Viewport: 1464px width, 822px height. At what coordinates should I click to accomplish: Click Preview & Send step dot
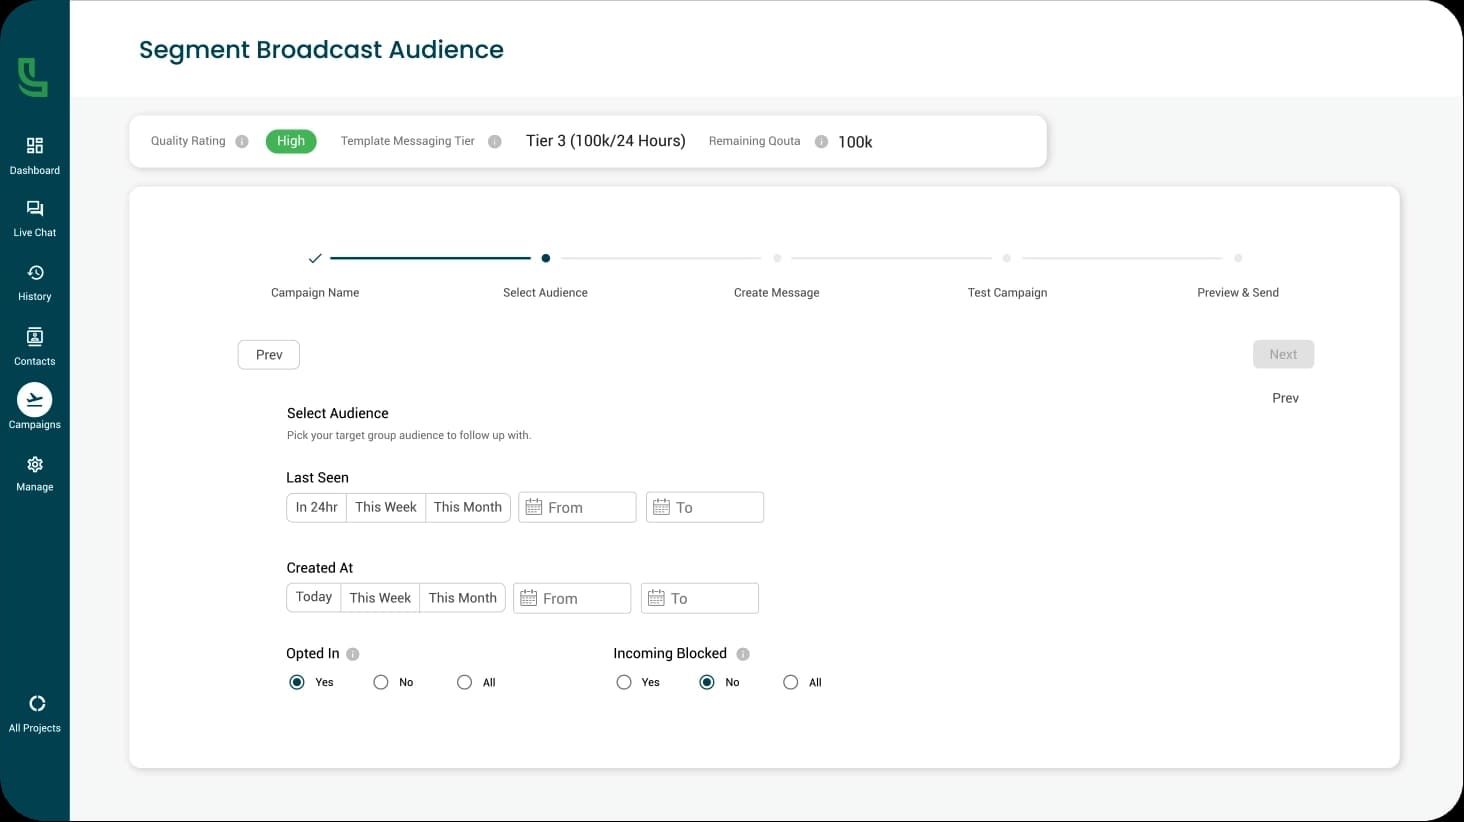pyautogui.click(x=1238, y=258)
